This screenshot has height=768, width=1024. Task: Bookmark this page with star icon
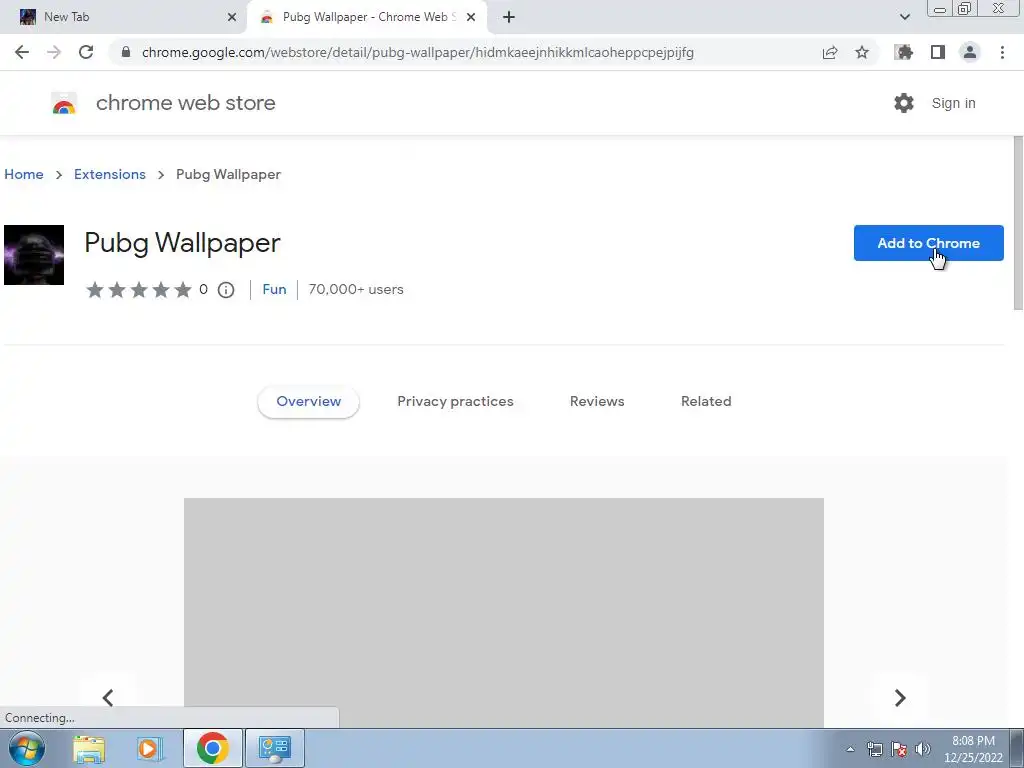pyautogui.click(x=862, y=52)
